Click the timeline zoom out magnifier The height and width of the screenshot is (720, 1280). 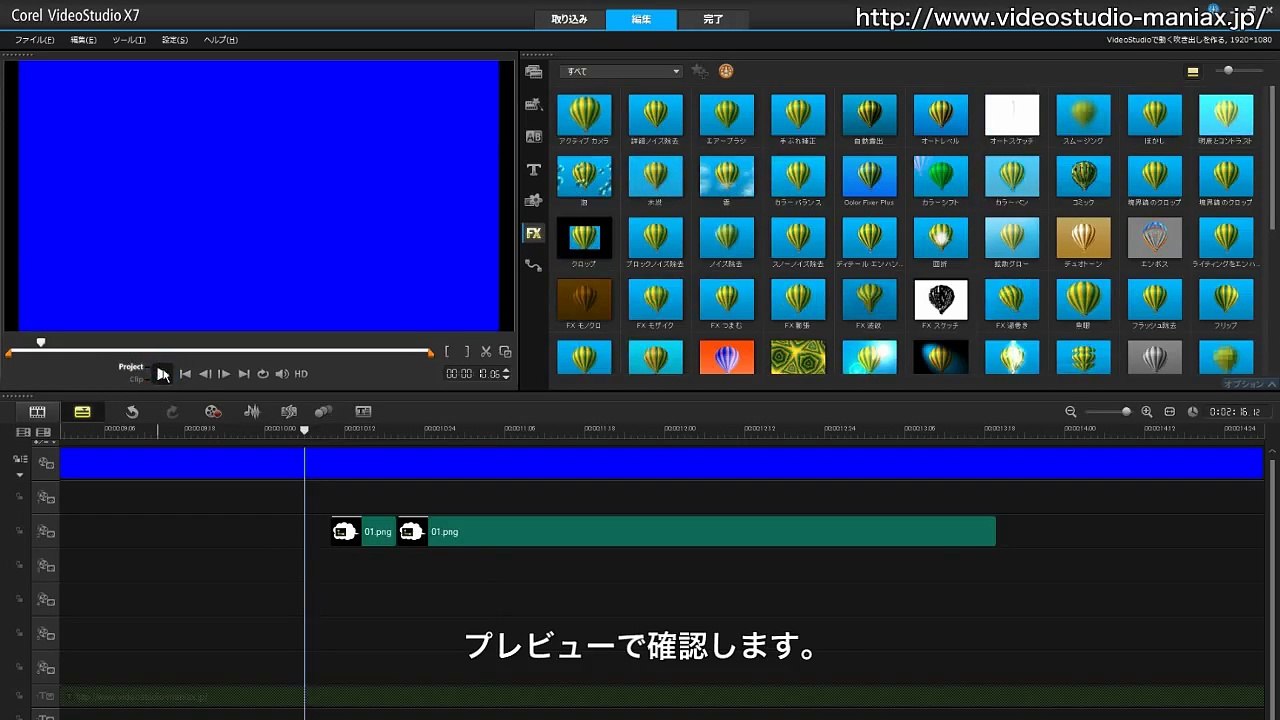(x=1070, y=412)
